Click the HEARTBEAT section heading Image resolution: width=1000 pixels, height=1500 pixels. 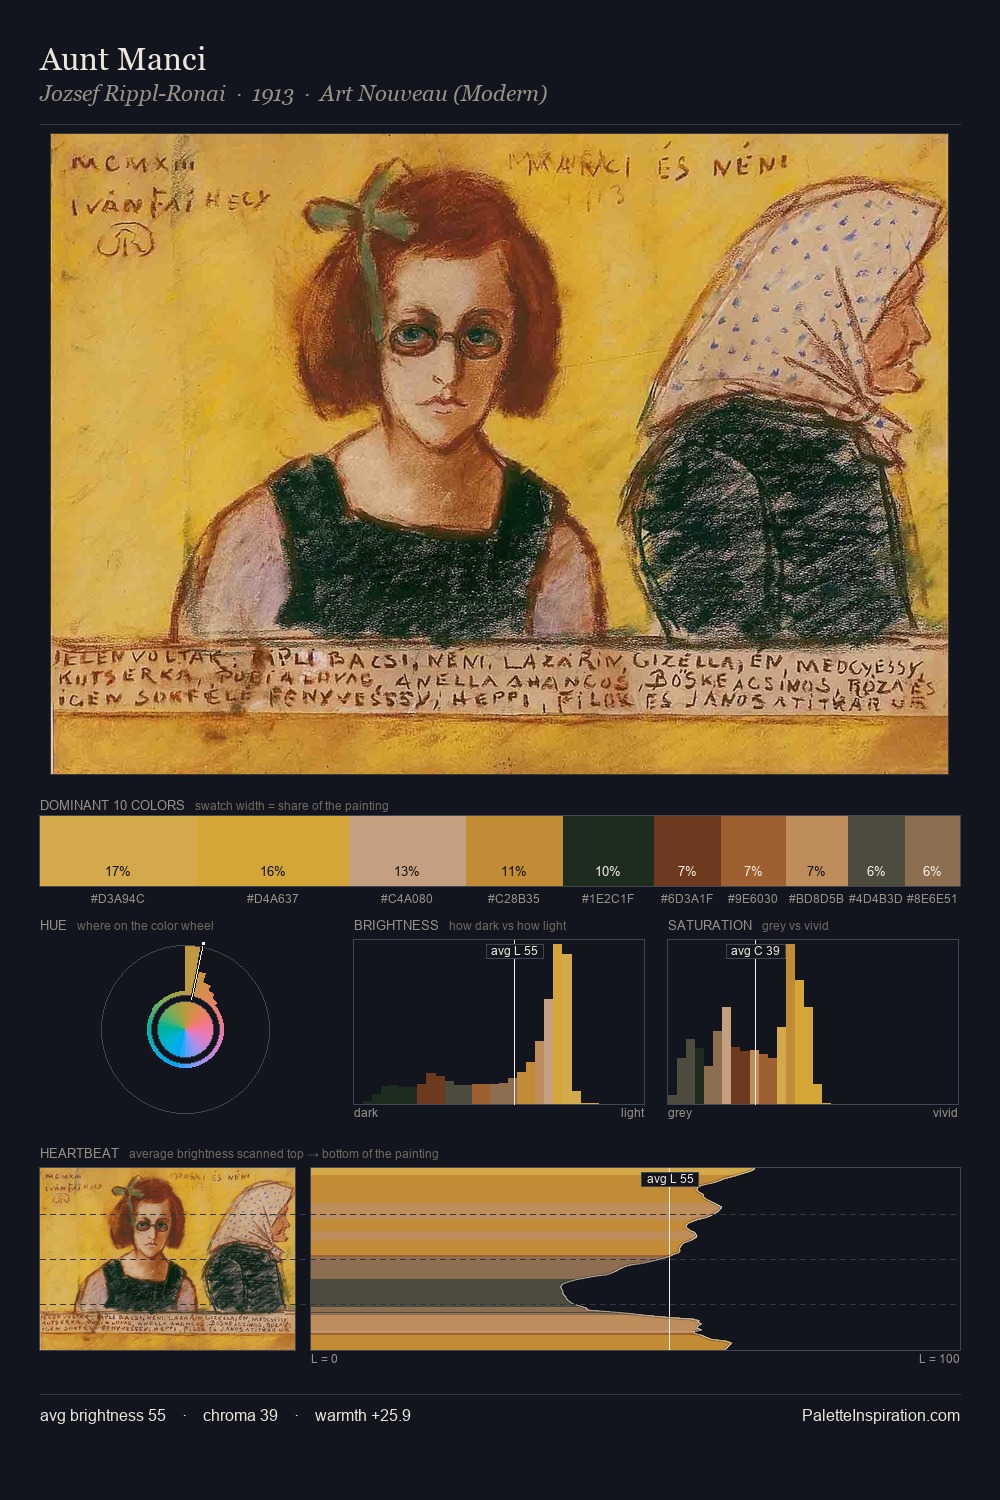(x=79, y=1153)
